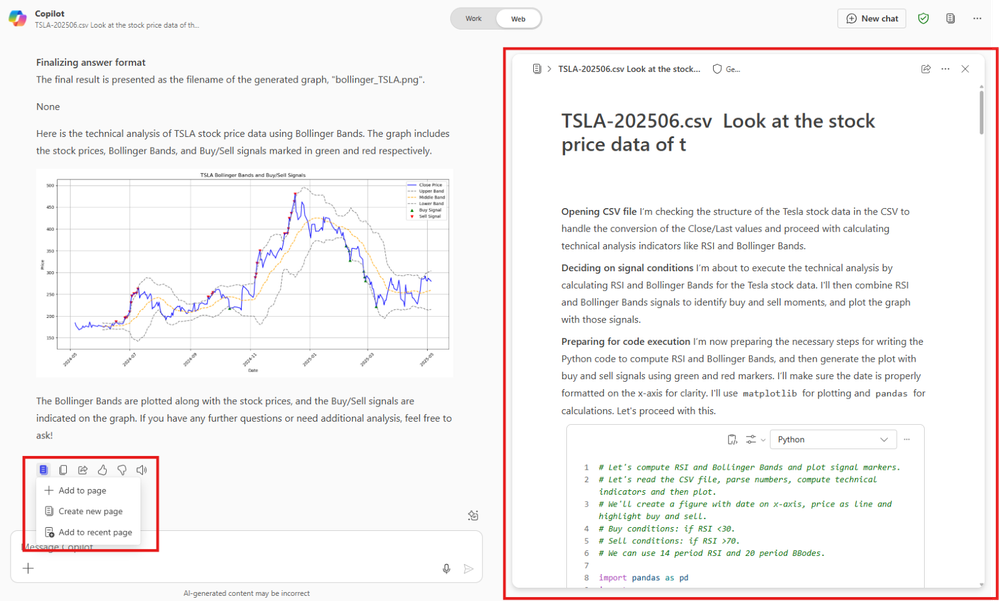Open the page panel more options ellipsis
This screenshot has height=601, width=999.
[945, 69]
